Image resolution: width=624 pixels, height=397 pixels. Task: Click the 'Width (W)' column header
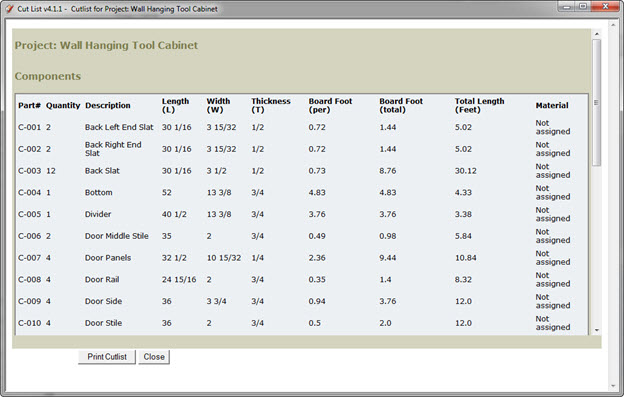[x=218, y=105]
